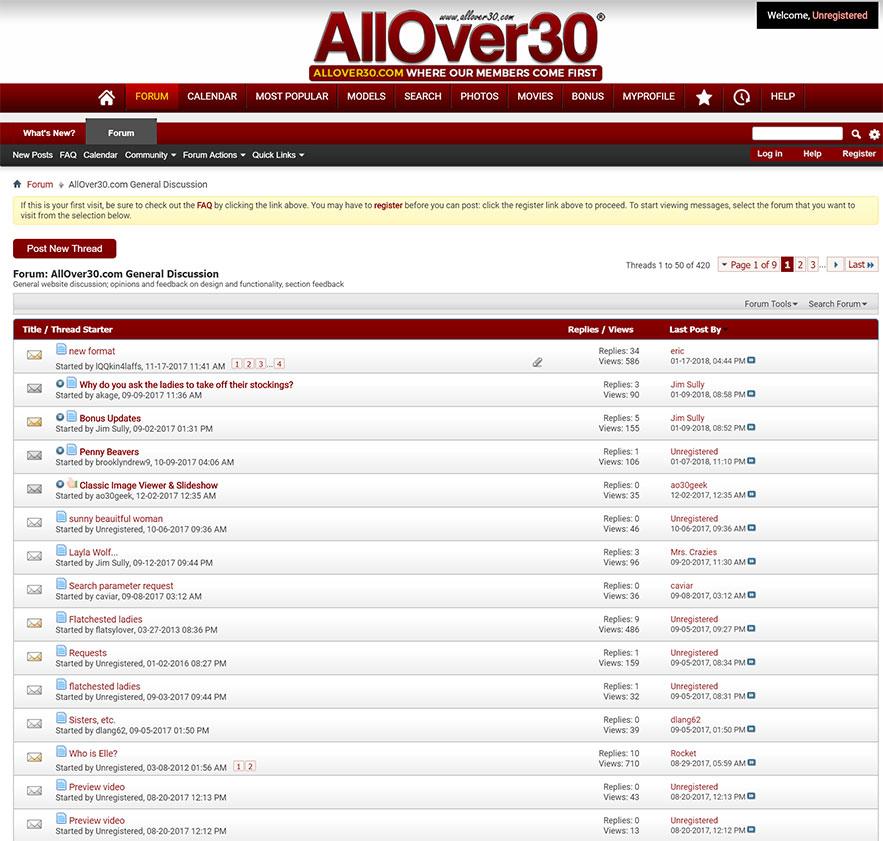Open New Posts in the sub navigation
Screen dimensions: 883x841
click(32, 155)
